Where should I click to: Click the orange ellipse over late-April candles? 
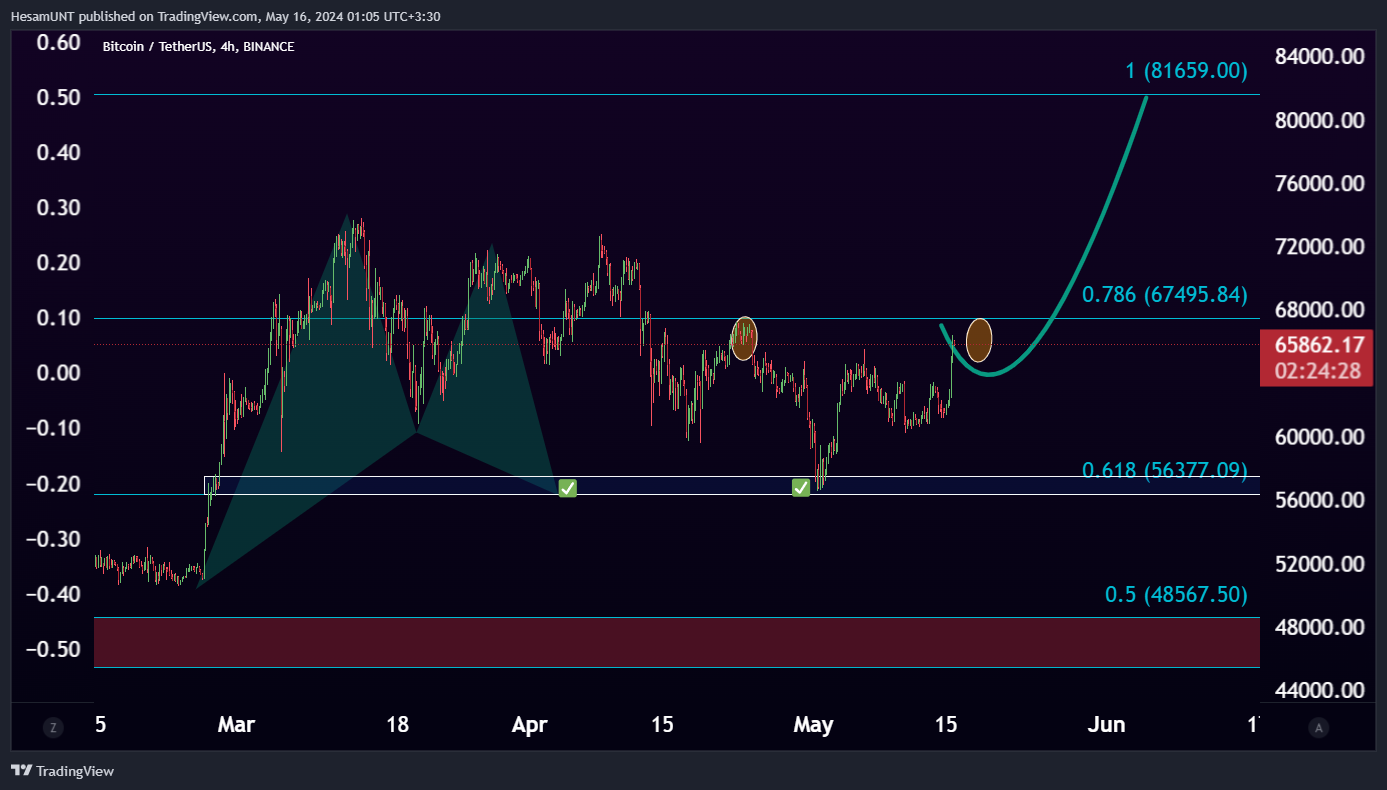tap(744, 338)
